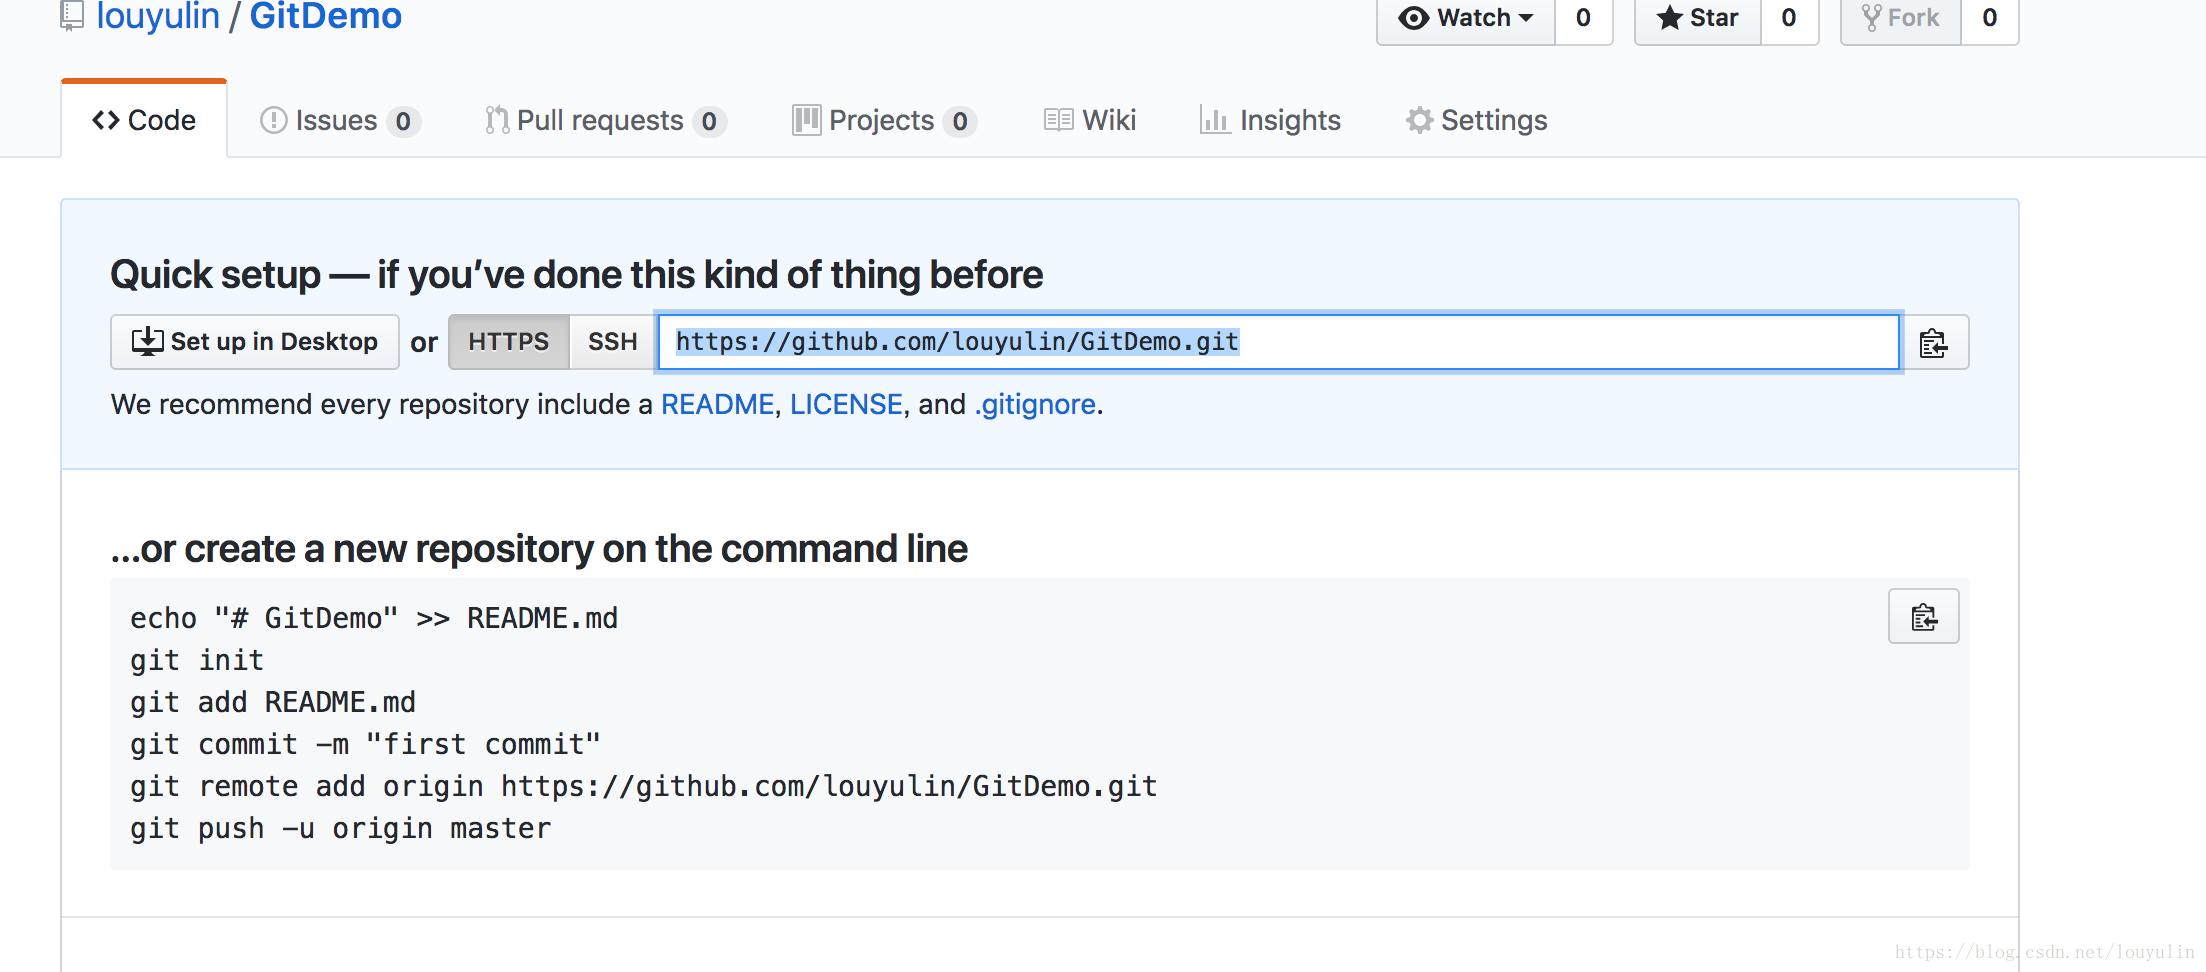Click the repository URL input field
The width and height of the screenshot is (2206, 972).
(1278, 342)
